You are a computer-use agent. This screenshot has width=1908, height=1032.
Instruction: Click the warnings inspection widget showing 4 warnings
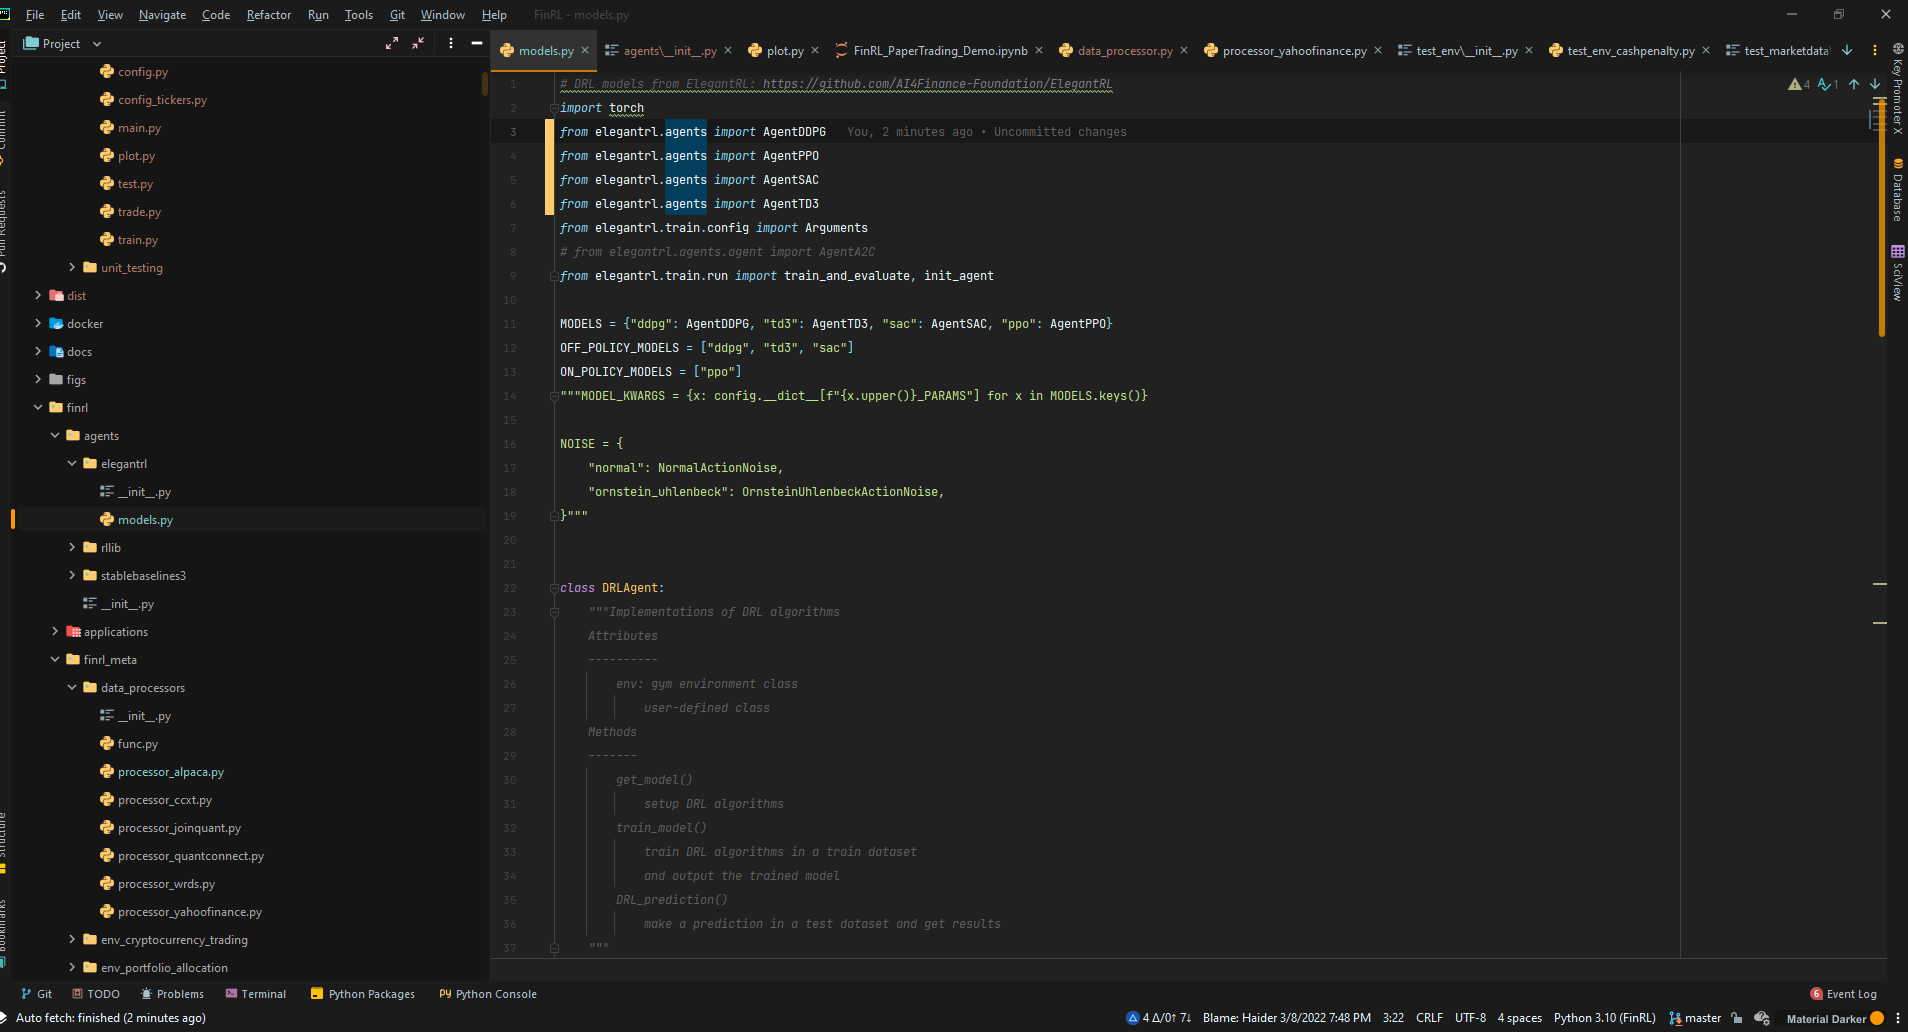[x=1798, y=85]
